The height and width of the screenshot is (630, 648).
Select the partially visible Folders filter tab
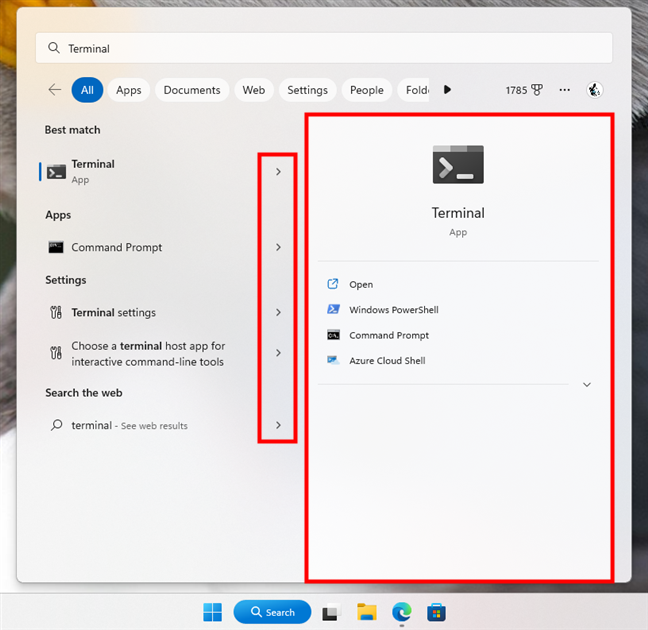(x=414, y=90)
